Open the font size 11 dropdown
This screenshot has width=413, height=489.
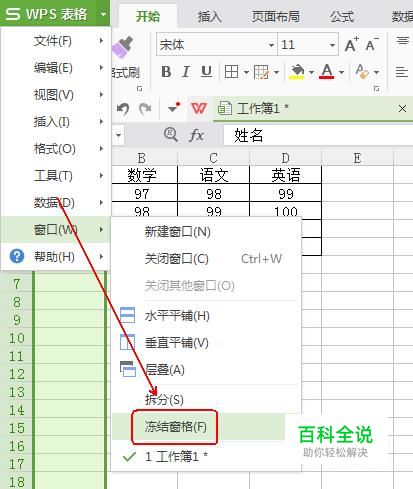coord(332,45)
